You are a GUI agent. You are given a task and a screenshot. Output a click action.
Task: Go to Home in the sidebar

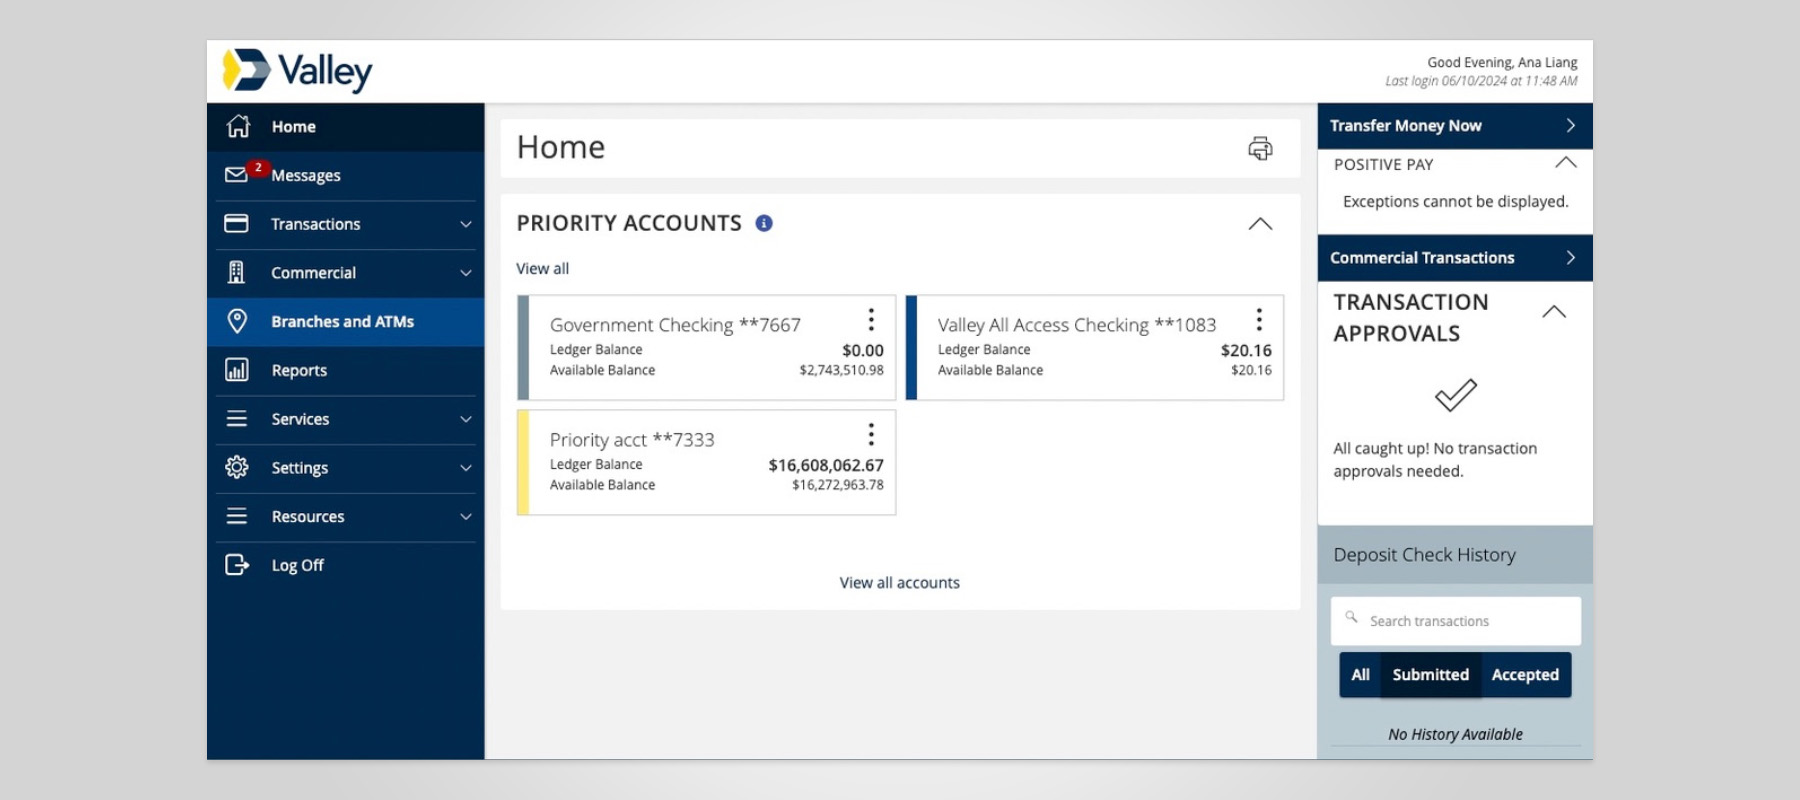(346, 127)
